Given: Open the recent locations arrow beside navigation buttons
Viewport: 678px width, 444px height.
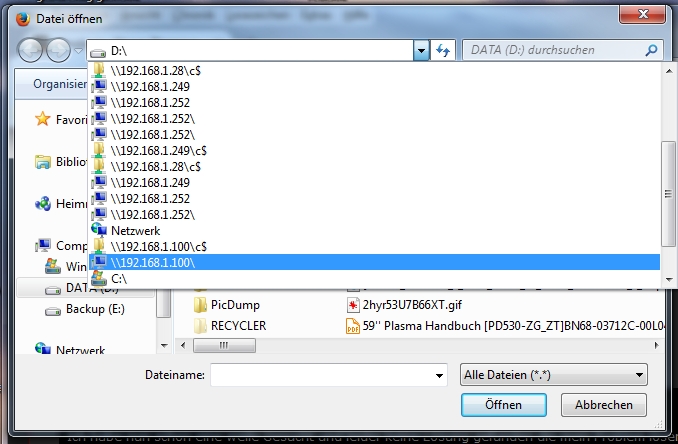Looking at the screenshot, I should click(78, 51).
